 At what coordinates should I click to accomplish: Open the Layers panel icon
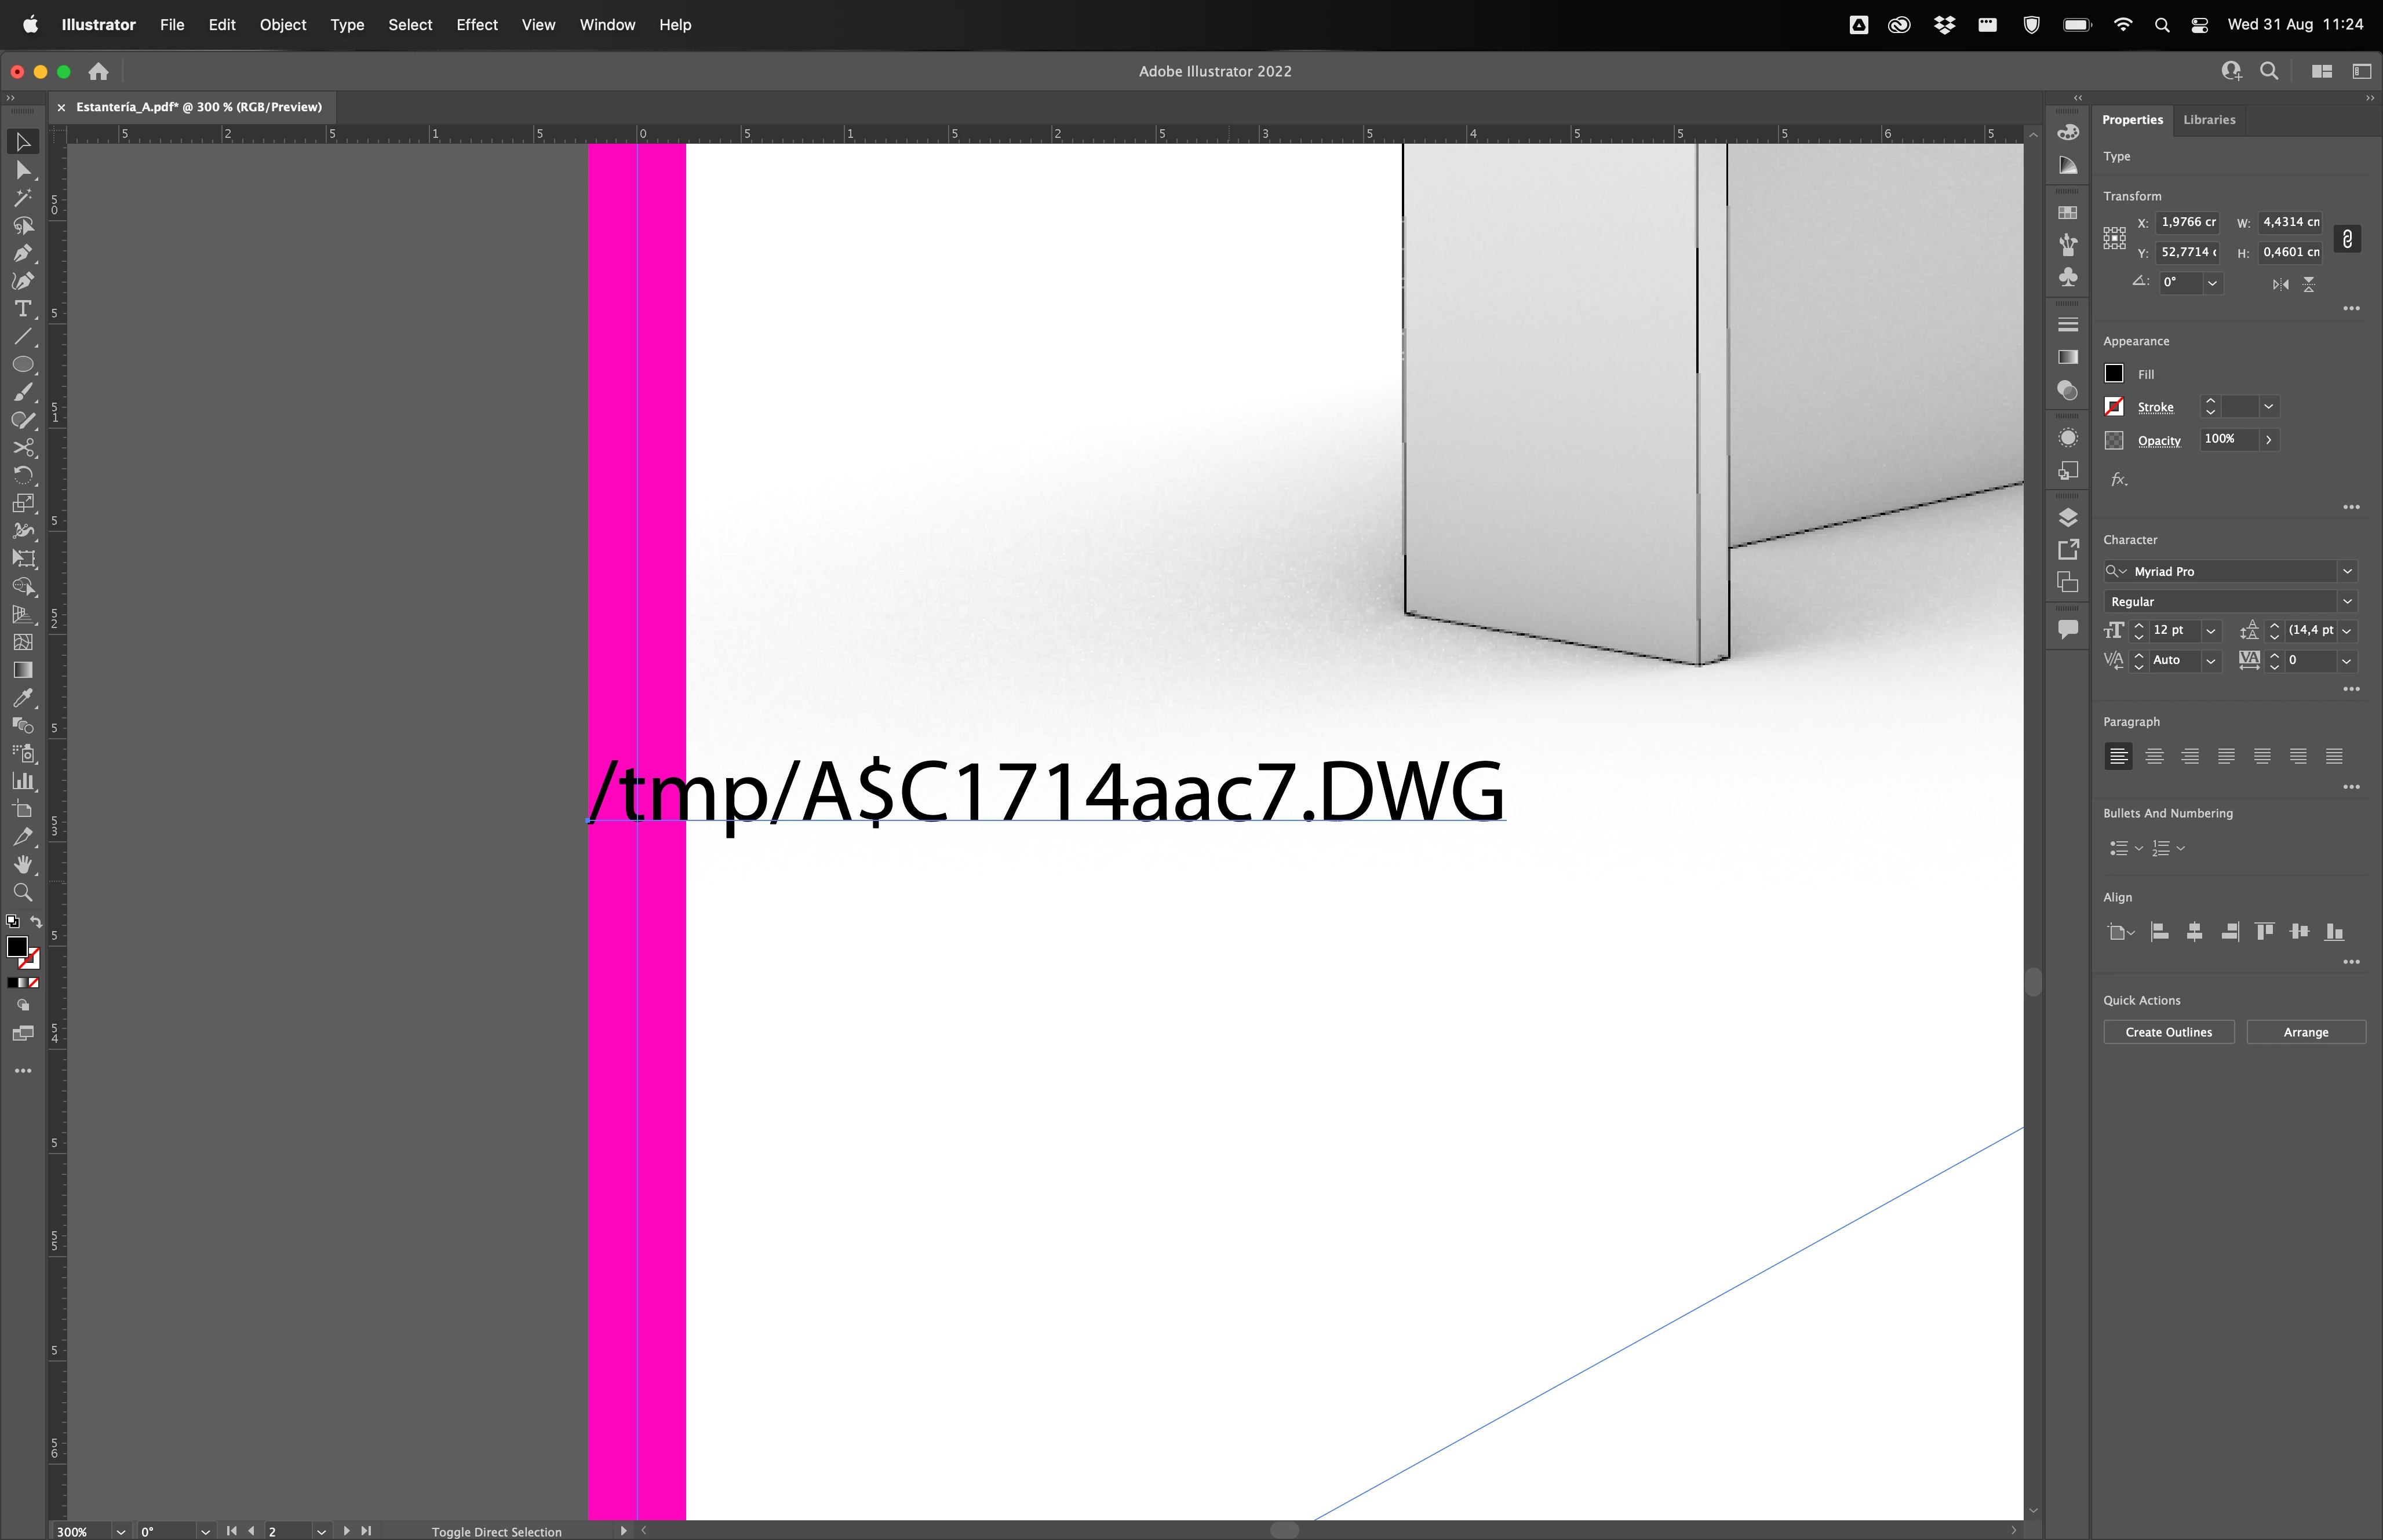[2068, 517]
